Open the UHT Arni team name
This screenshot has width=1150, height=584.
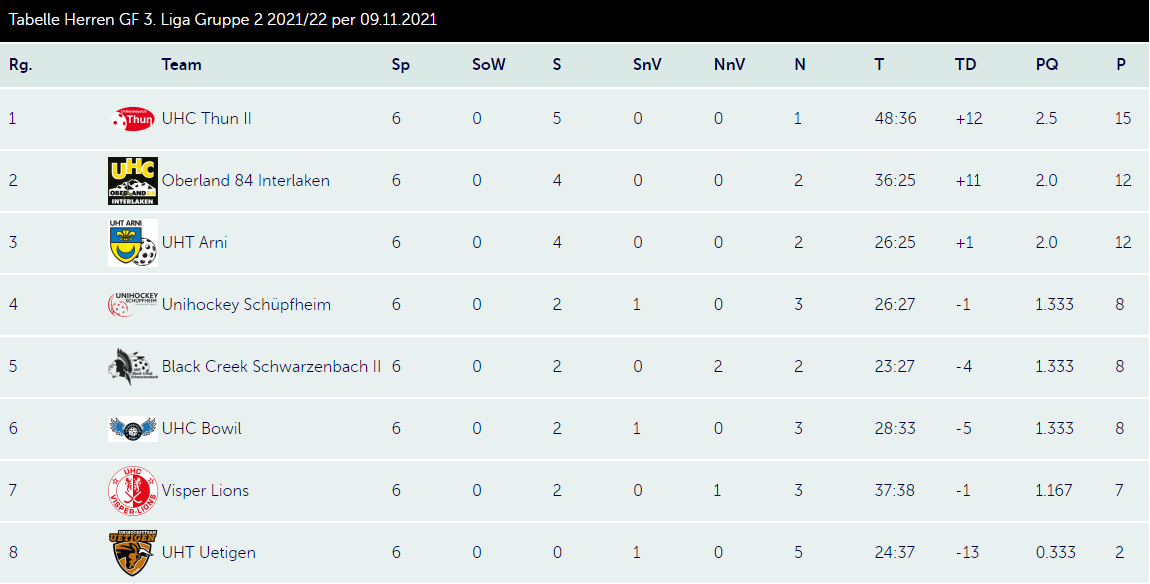[194, 242]
